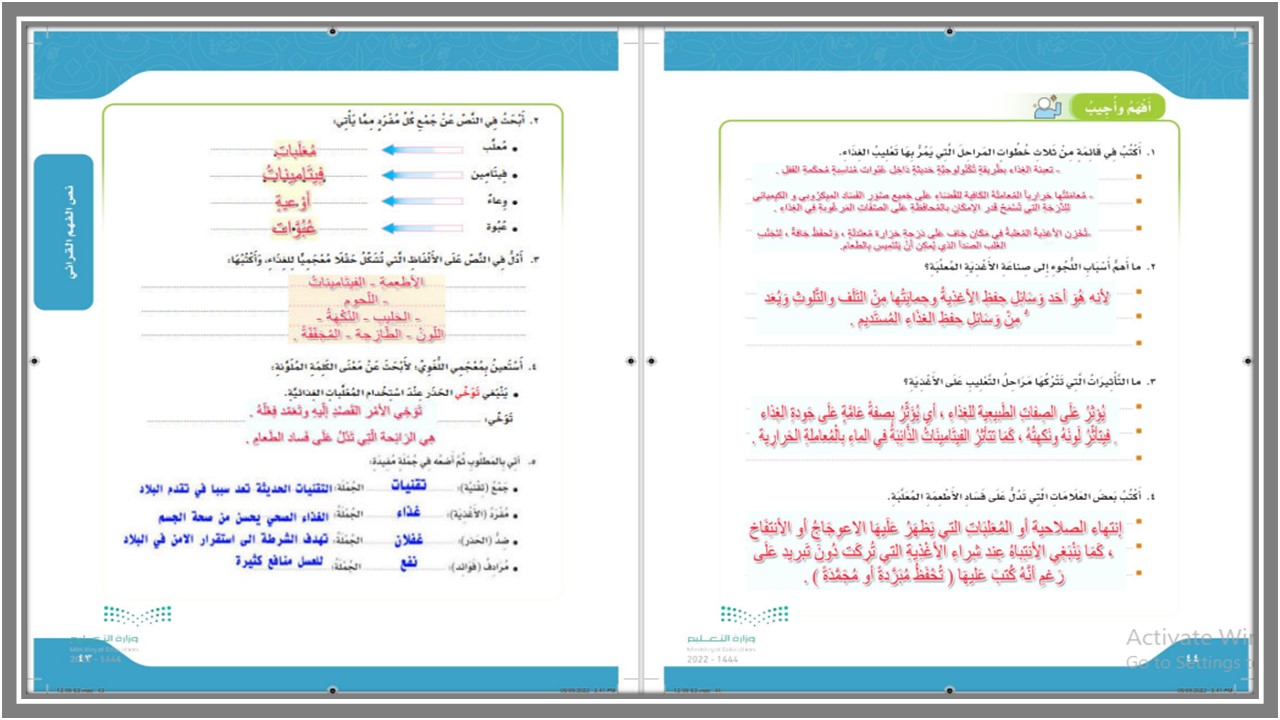Viewport: 1280px width, 720px height.
Task: Click the blue arrow next to 'عبوة'
Action: (x=421, y=227)
